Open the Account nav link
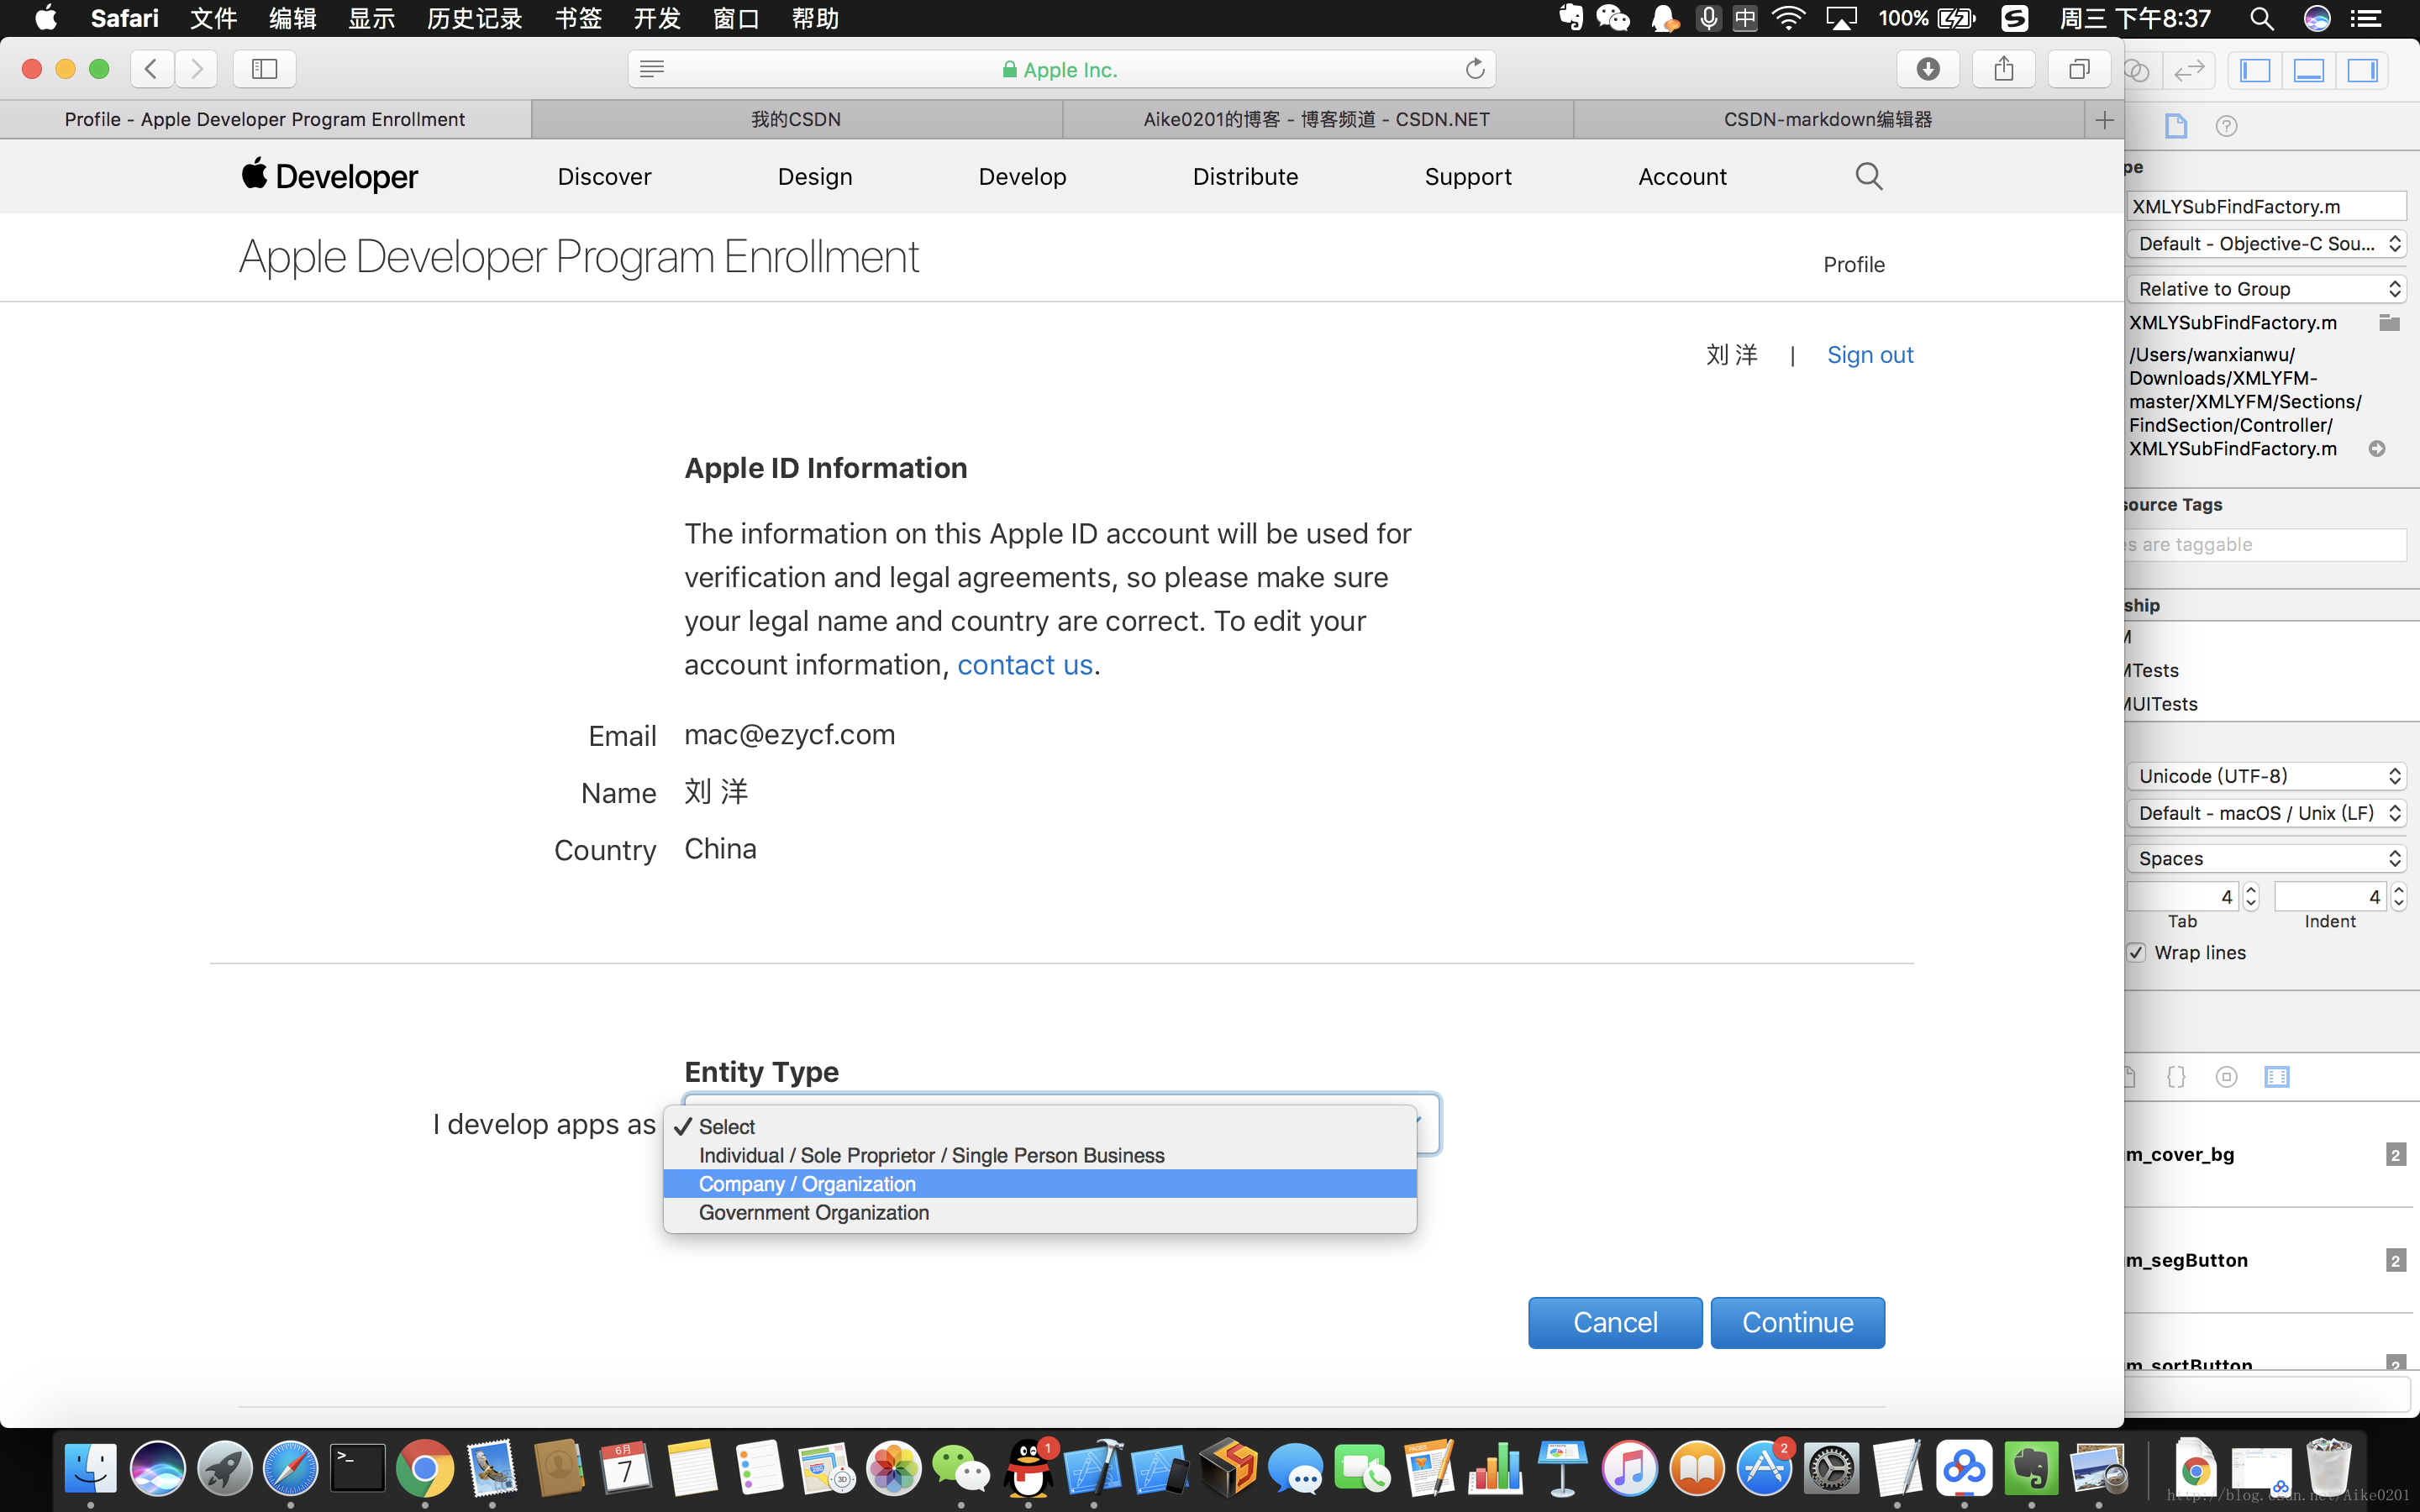The height and width of the screenshot is (1512, 2420). tap(1682, 177)
